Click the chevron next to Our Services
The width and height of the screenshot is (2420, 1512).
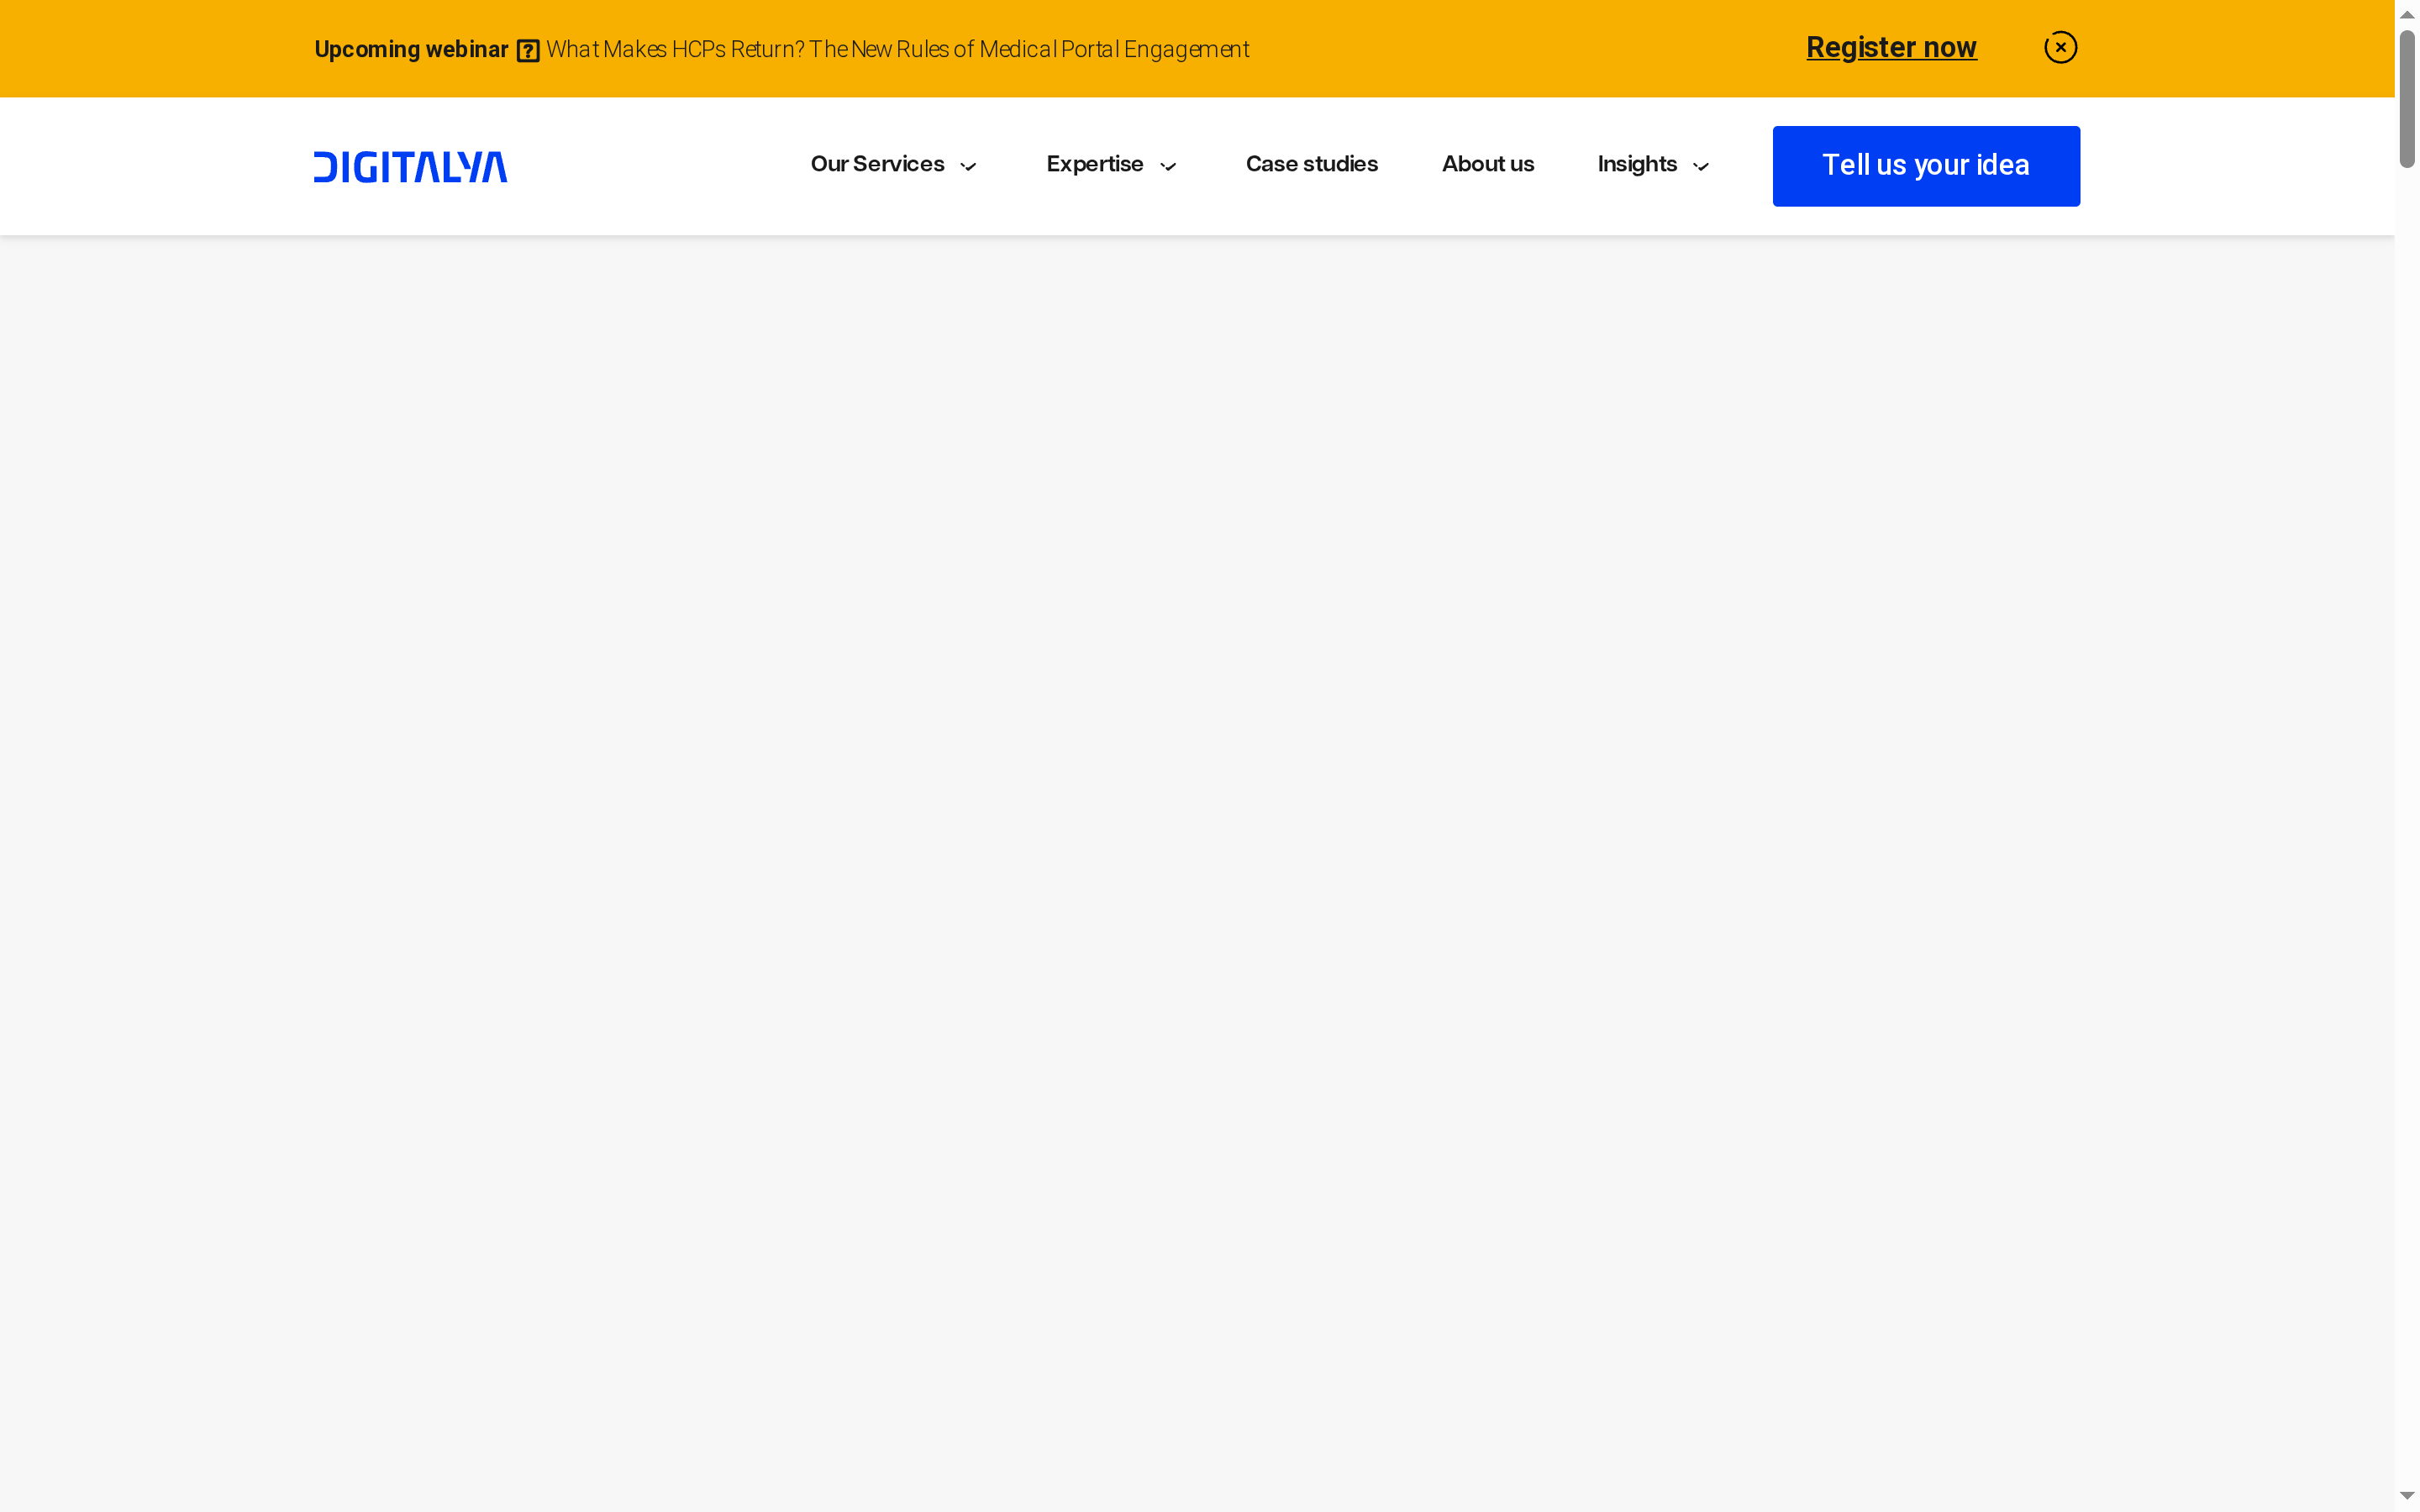[x=967, y=167]
